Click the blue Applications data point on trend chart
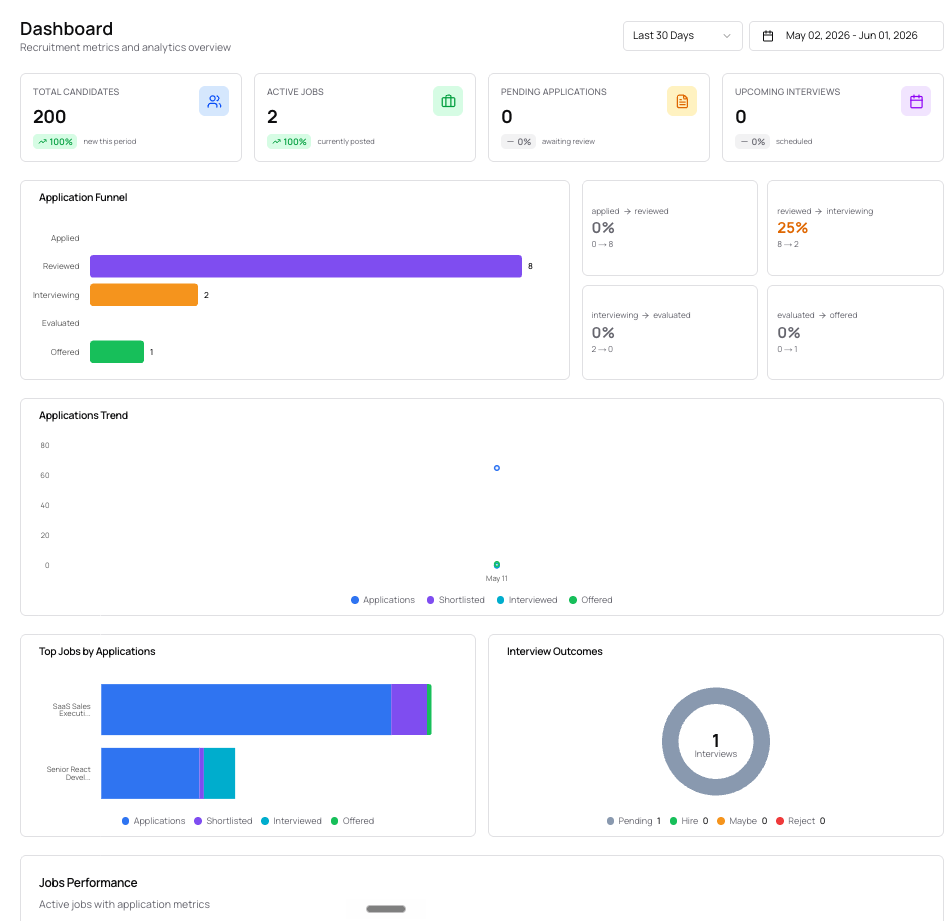This screenshot has width=949, height=921. click(496, 468)
